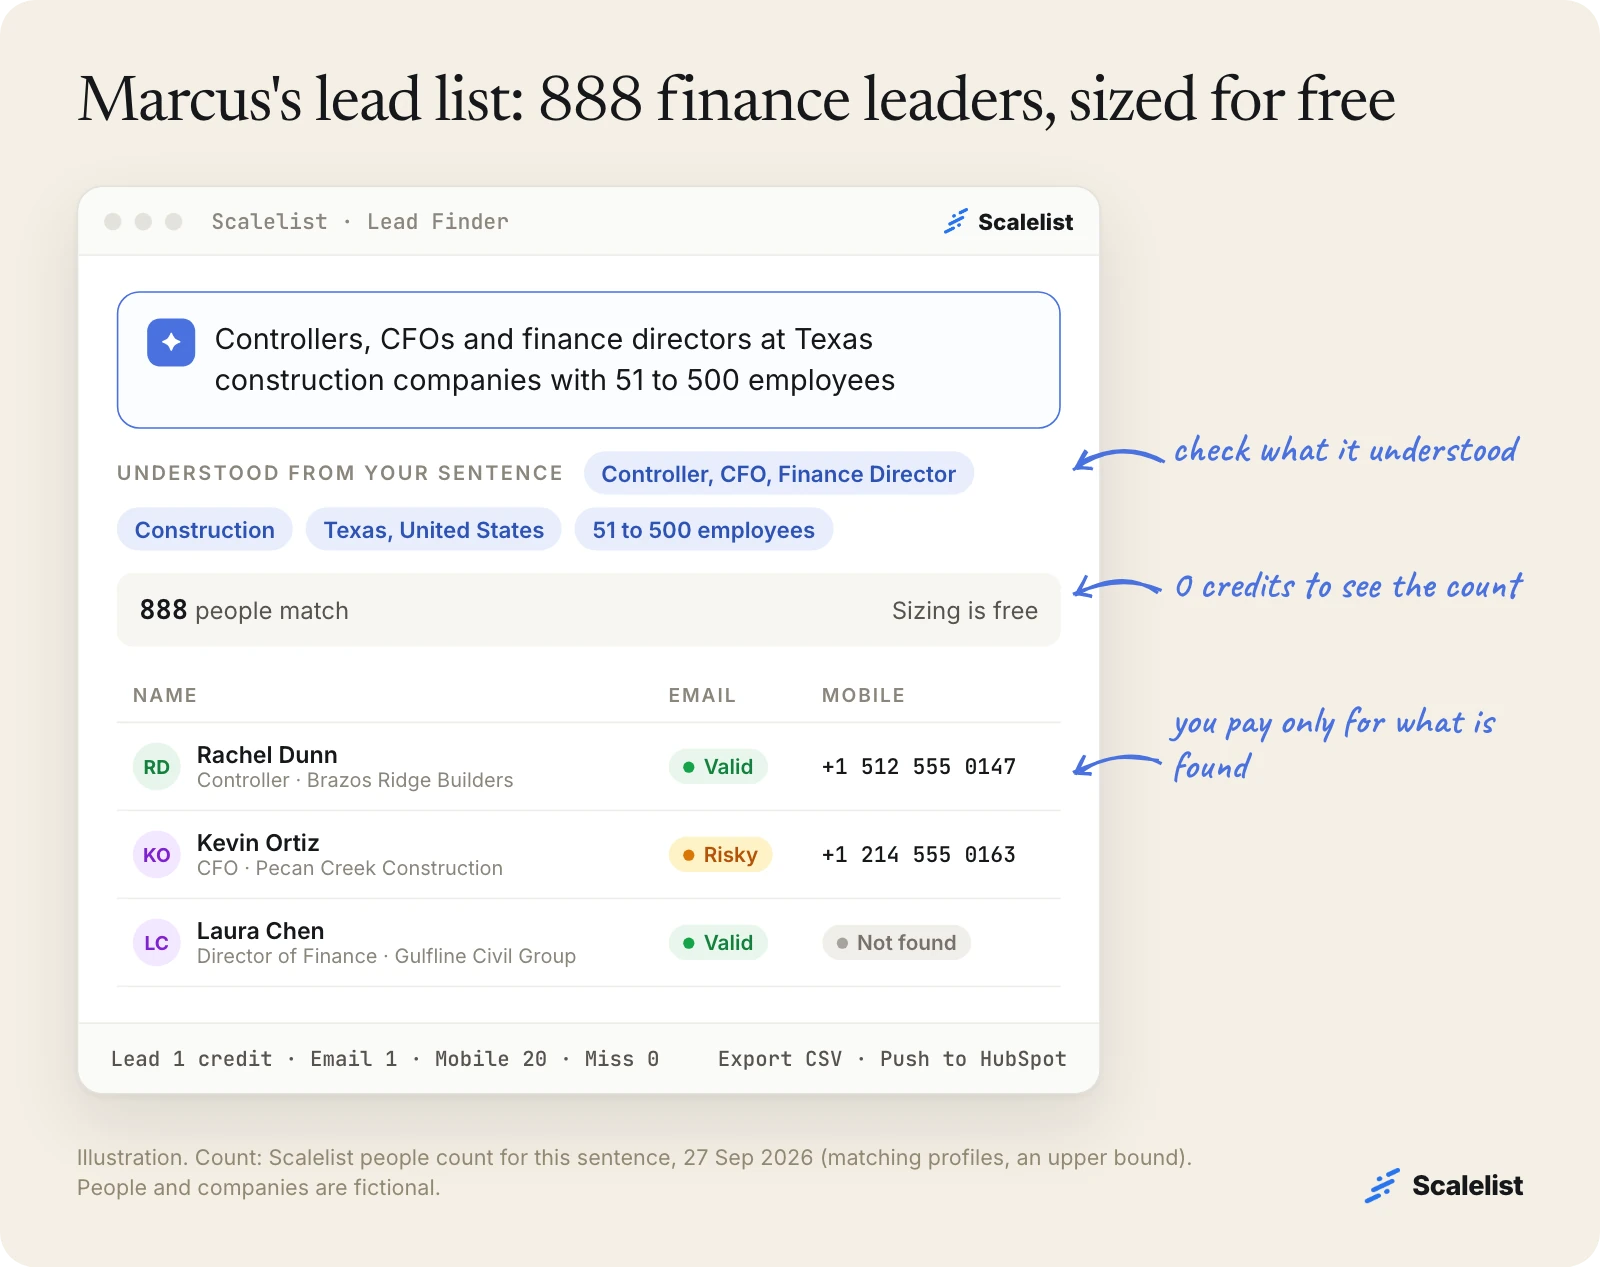This screenshot has width=1600, height=1267.
Task: Click the Scalelist logo in window header
Action: click(1008, 222)
